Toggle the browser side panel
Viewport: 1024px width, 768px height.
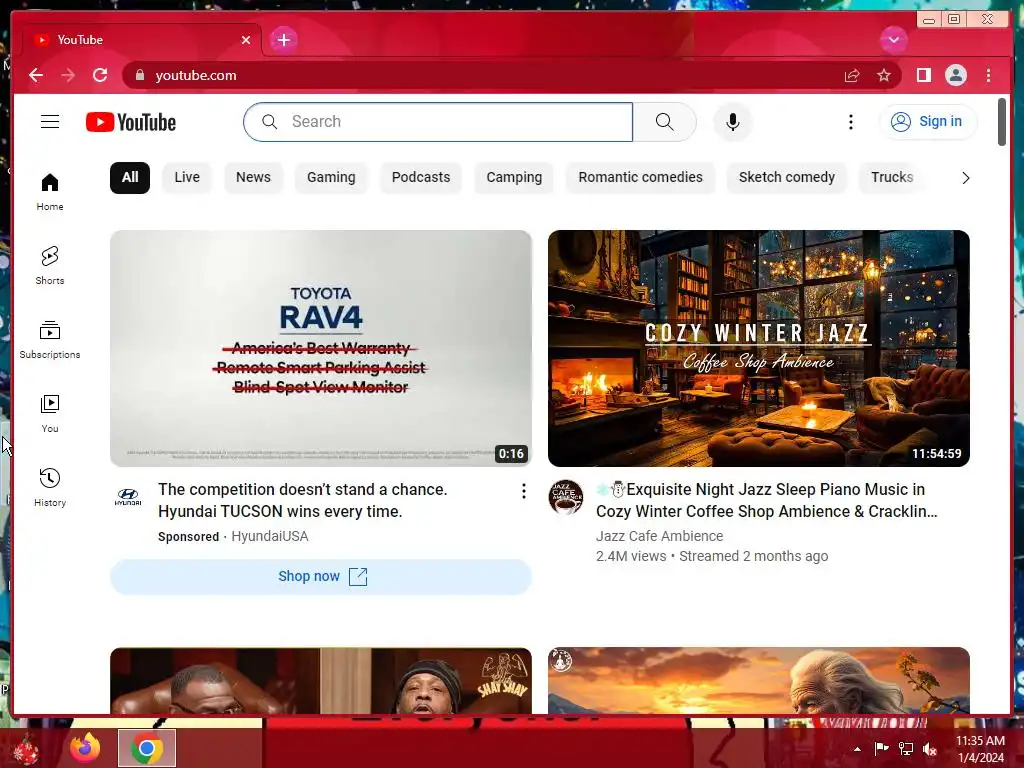coord(923,75)
